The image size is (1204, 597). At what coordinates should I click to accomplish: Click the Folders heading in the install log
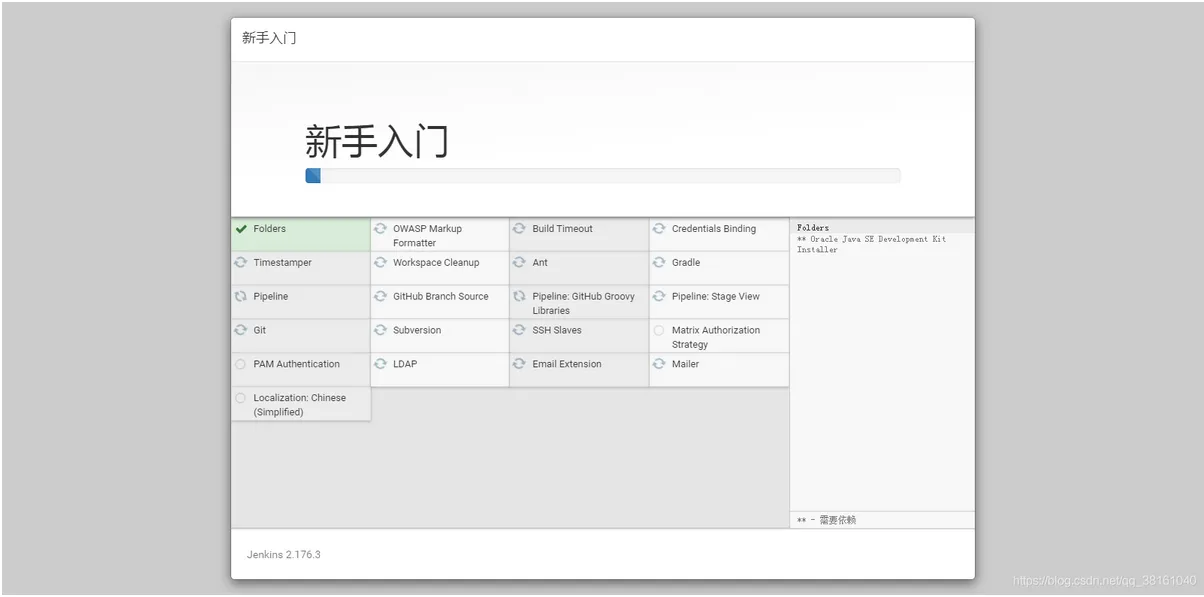pyautogui.click(x=813, y=228)
